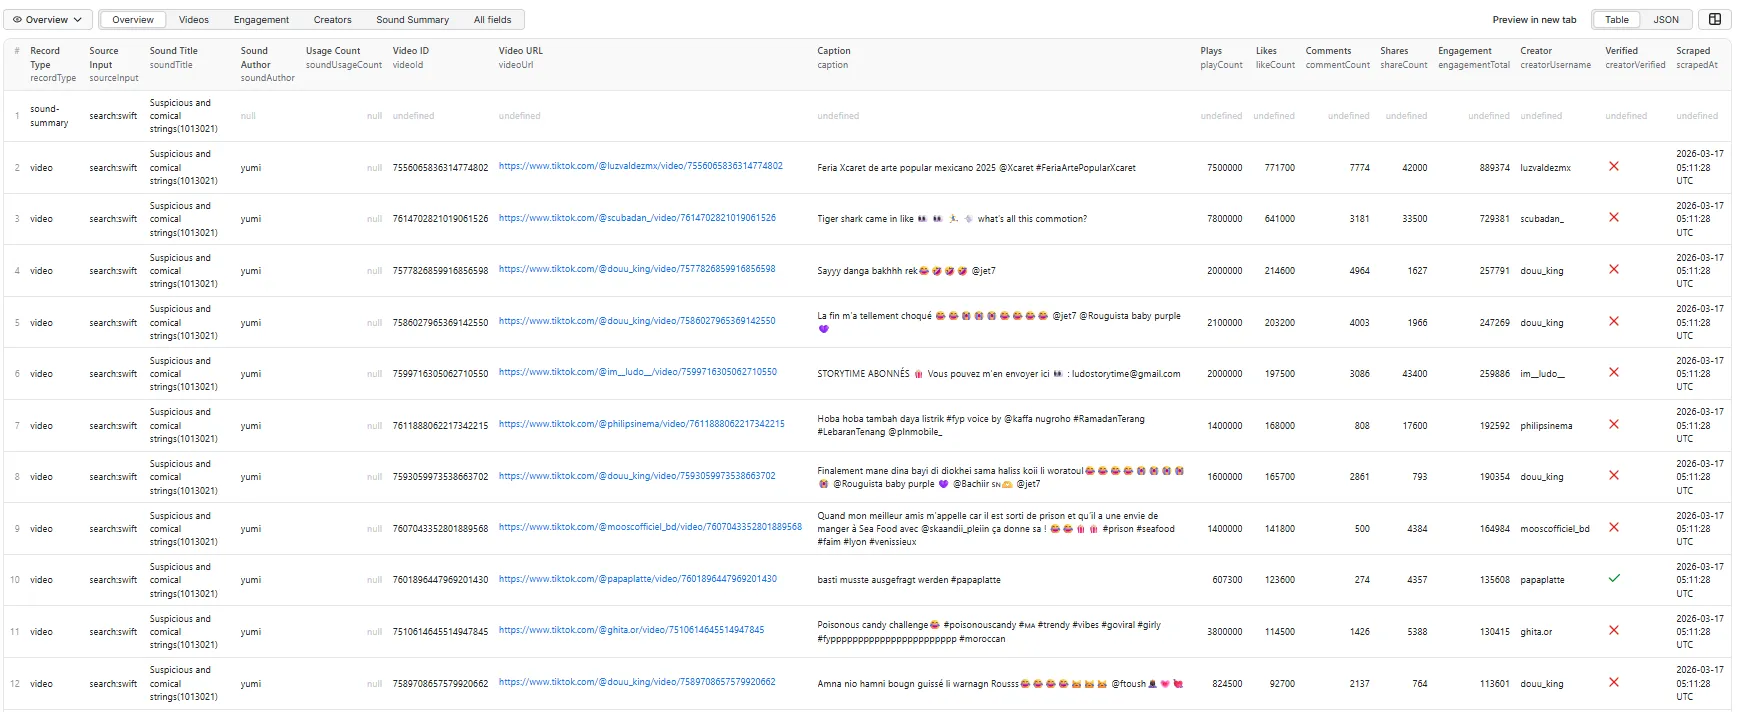Click video ID 7556065836314774802
Image resolution: width=1742 pixels, height=712 pixels.
pyautogui.click(x=440, y=168)
